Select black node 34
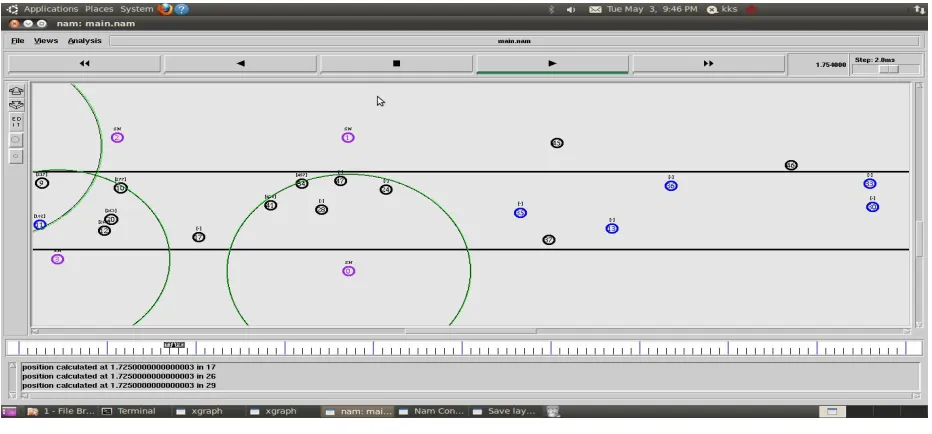Screen dimensions: 932x434 click(x=301, y=184)
